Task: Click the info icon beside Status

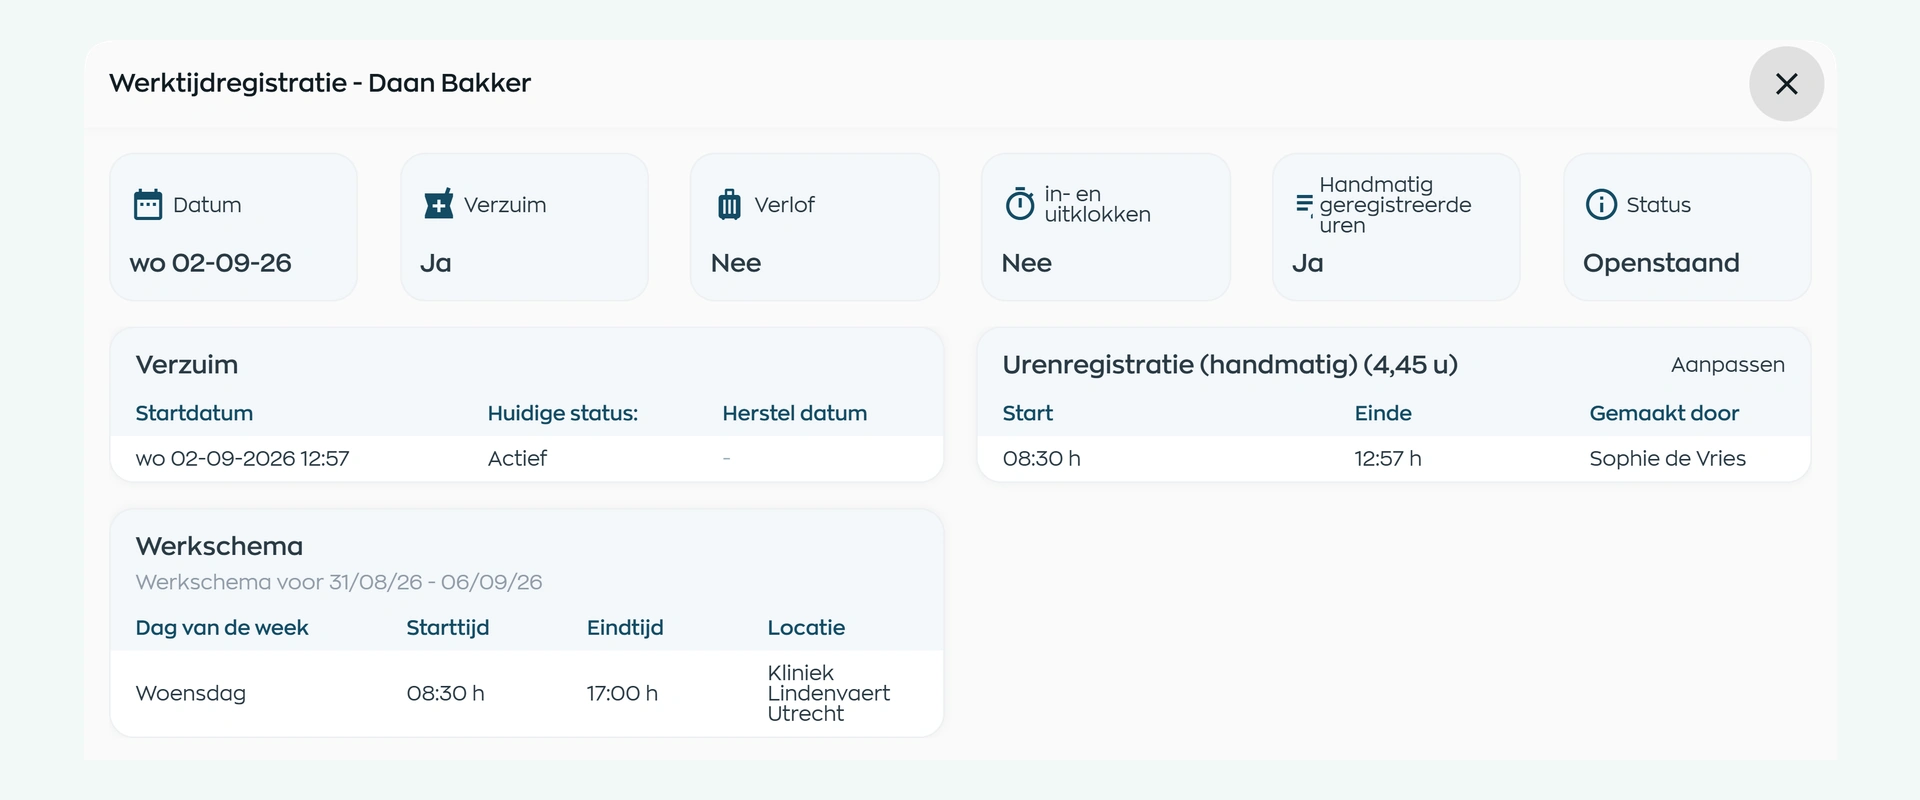Action: coord(1601,204)
